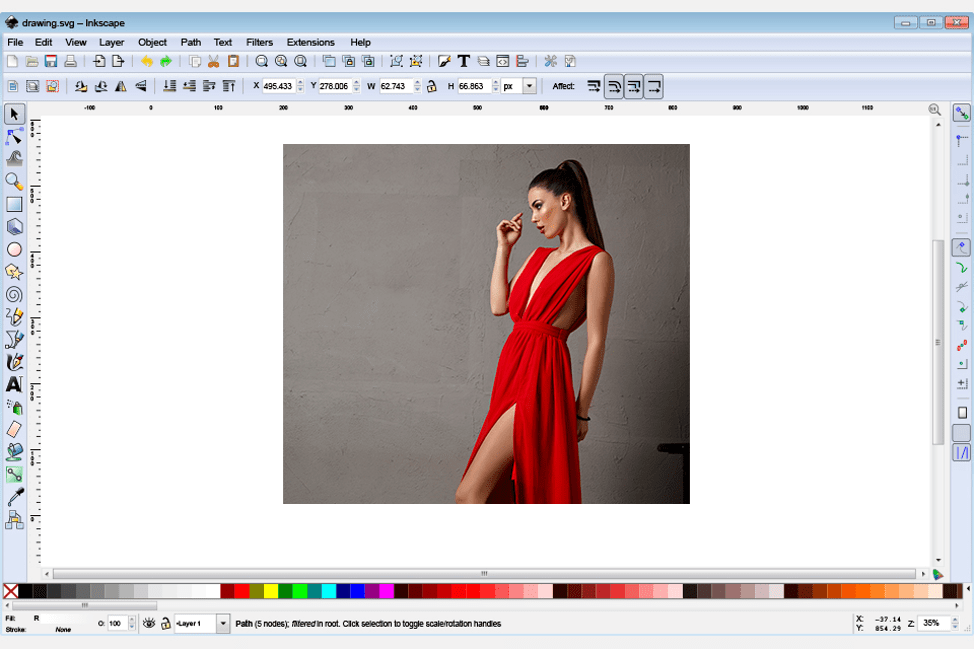The width and height of the screenshot is (974, 649).
Task: Toggle snap to page border
Action: pos(962,412)
